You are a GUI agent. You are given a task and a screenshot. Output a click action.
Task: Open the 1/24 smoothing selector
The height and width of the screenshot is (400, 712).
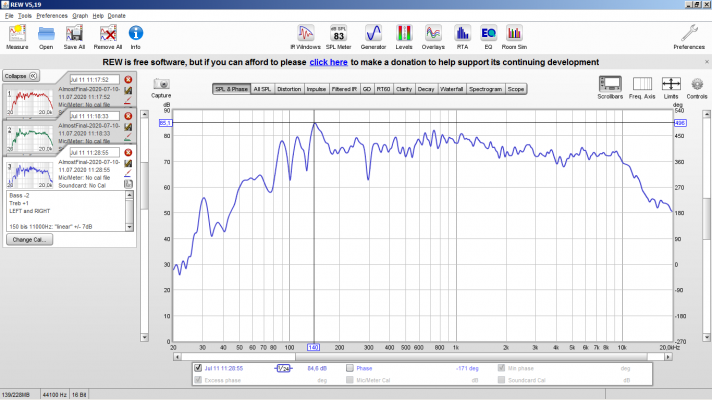point(283,368)
